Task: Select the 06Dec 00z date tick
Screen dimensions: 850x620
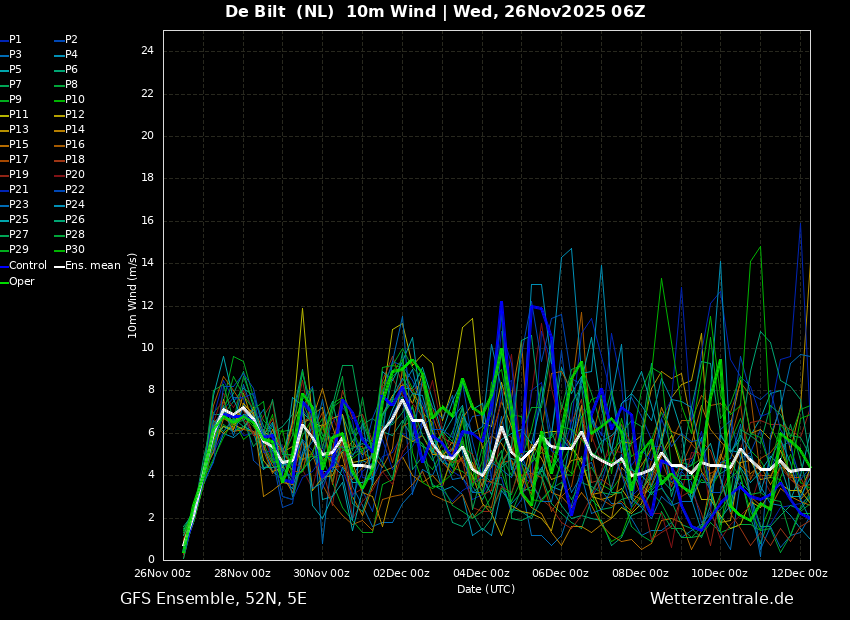Action: pos(561,573)
